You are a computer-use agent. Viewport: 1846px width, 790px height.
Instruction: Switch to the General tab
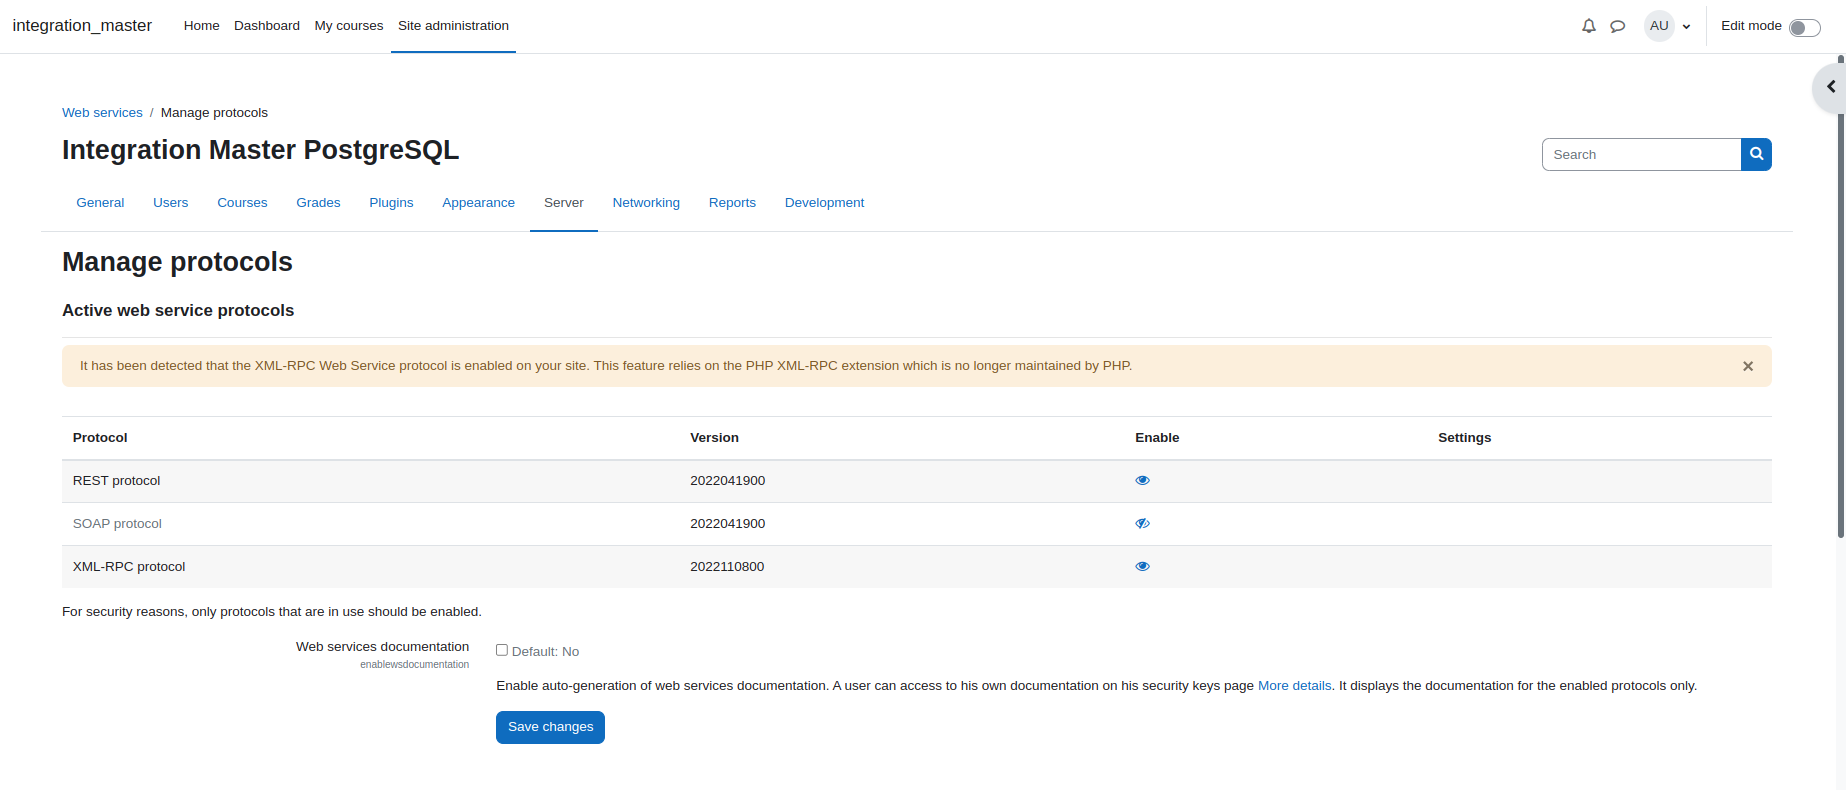100,203
